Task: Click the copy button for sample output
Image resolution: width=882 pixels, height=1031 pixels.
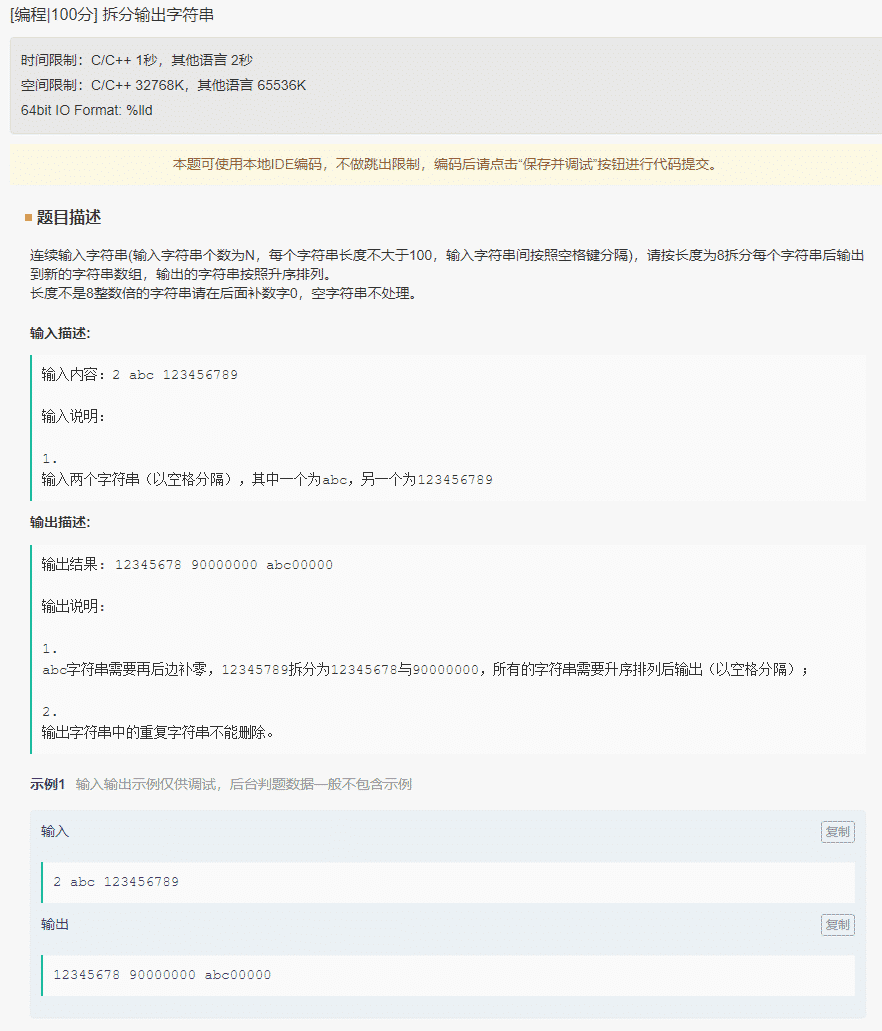Action: pyautogui.click(x=837, y=925)
